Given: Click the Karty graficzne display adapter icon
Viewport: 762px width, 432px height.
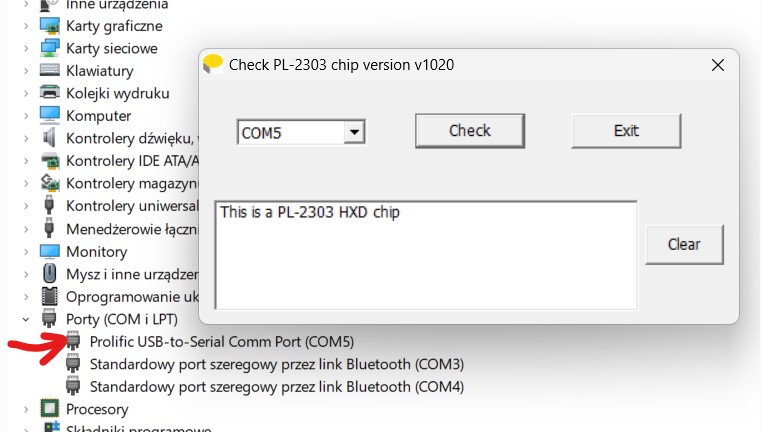Looking at the screenshot, I should (x=50, y=26).
